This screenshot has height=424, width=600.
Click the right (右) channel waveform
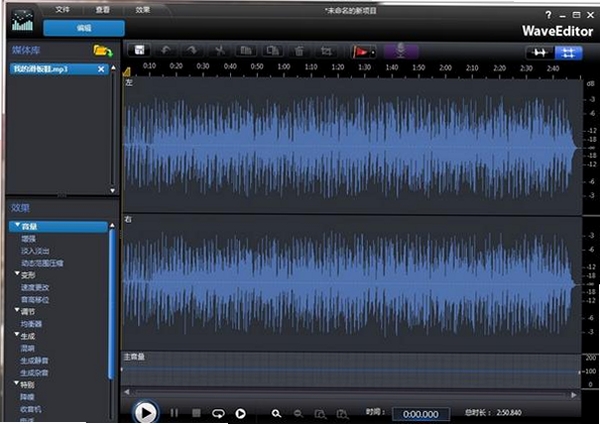point(351,283)
